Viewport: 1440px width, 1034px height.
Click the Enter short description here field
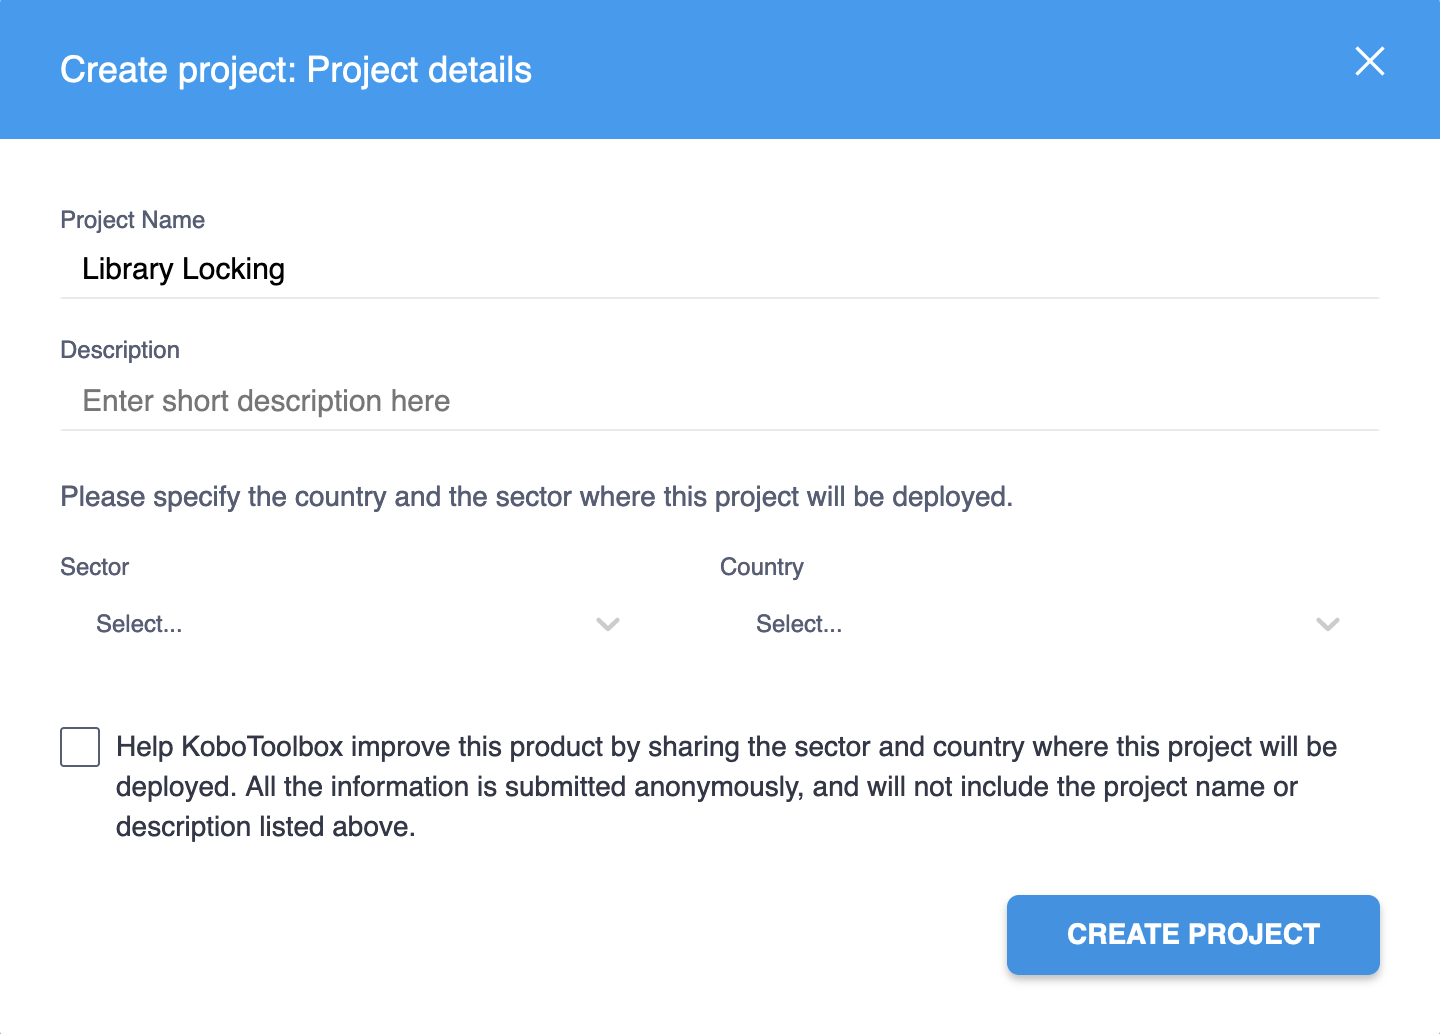click(x=400, y=401)
